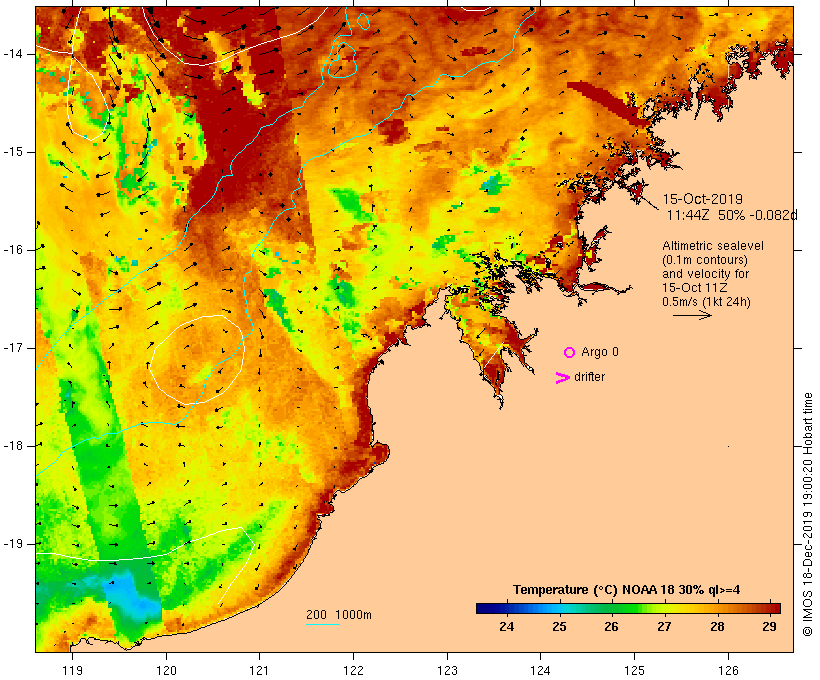
Task: Click the IMOS copyright timestamp text
Action: [807, 515]
